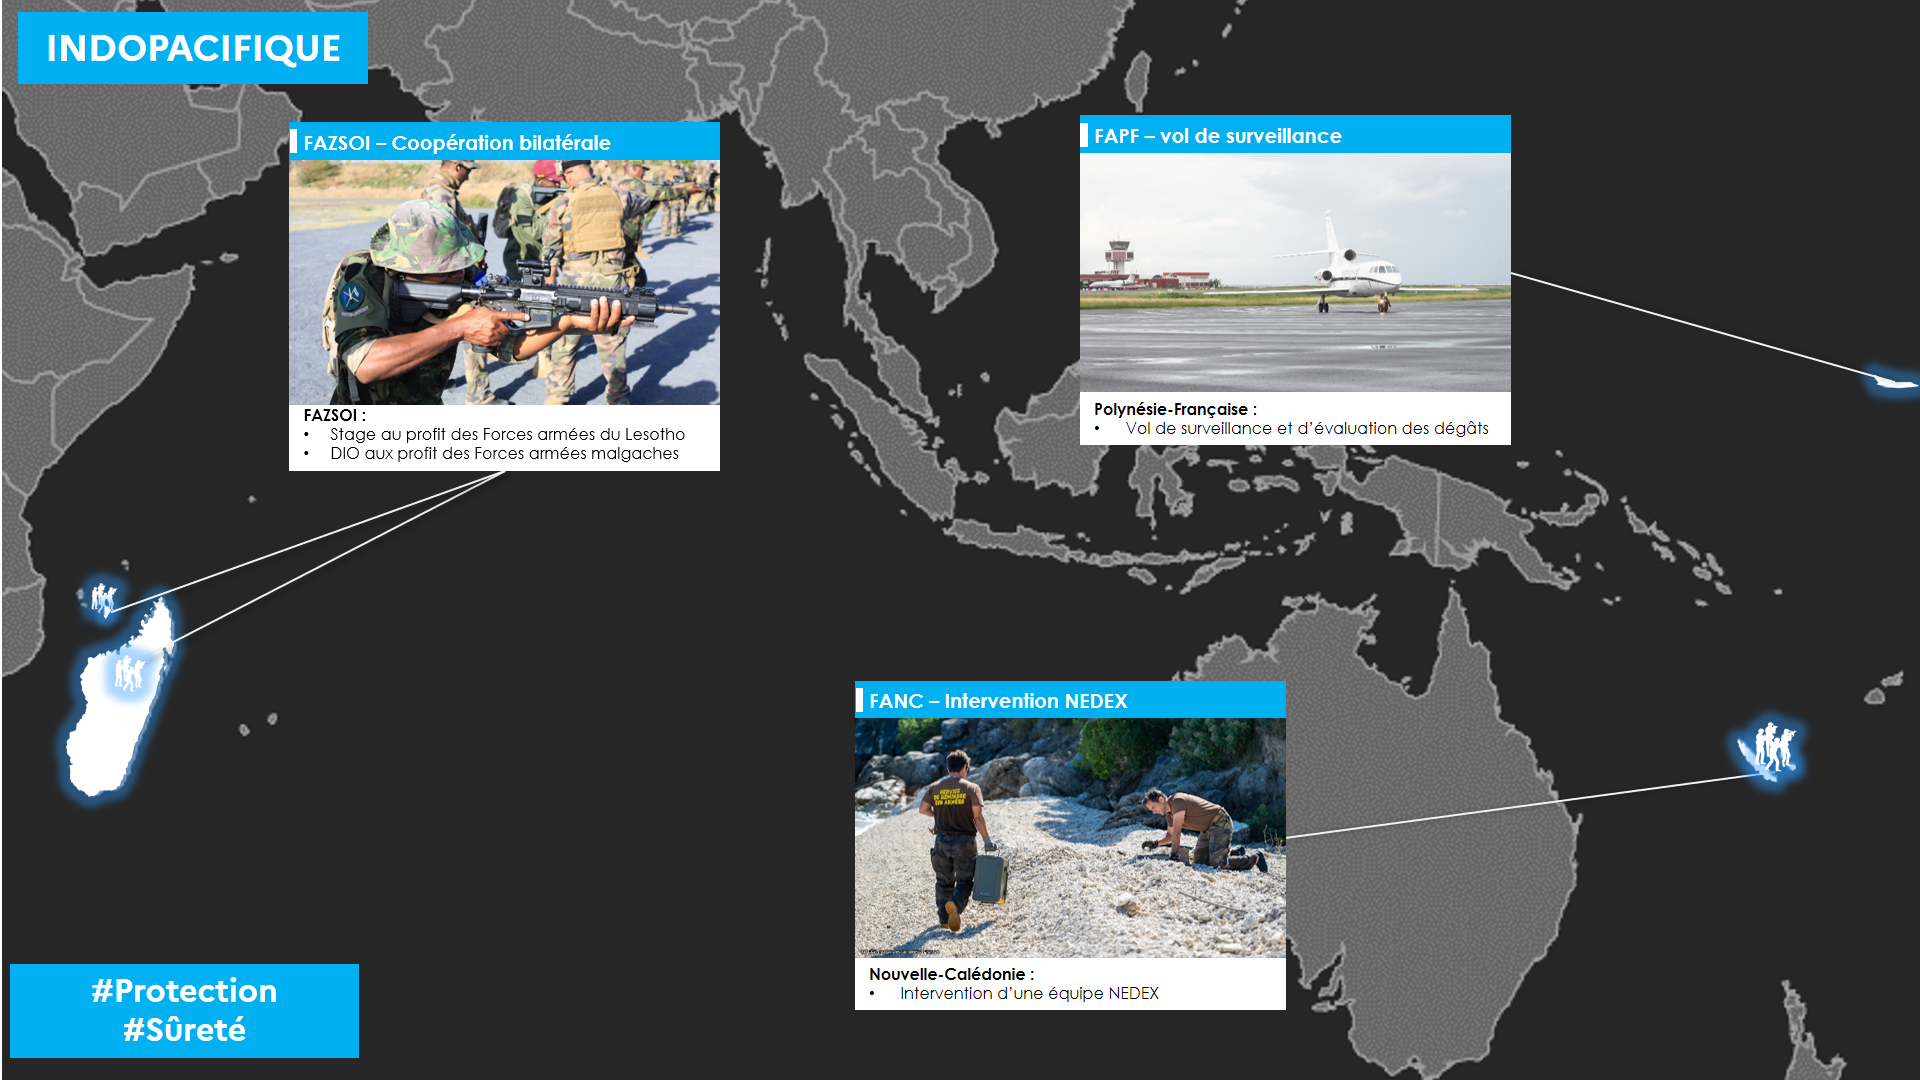Select the soldiers icon over New Caledonia
The image size is (1920, 1080).
1771,746
